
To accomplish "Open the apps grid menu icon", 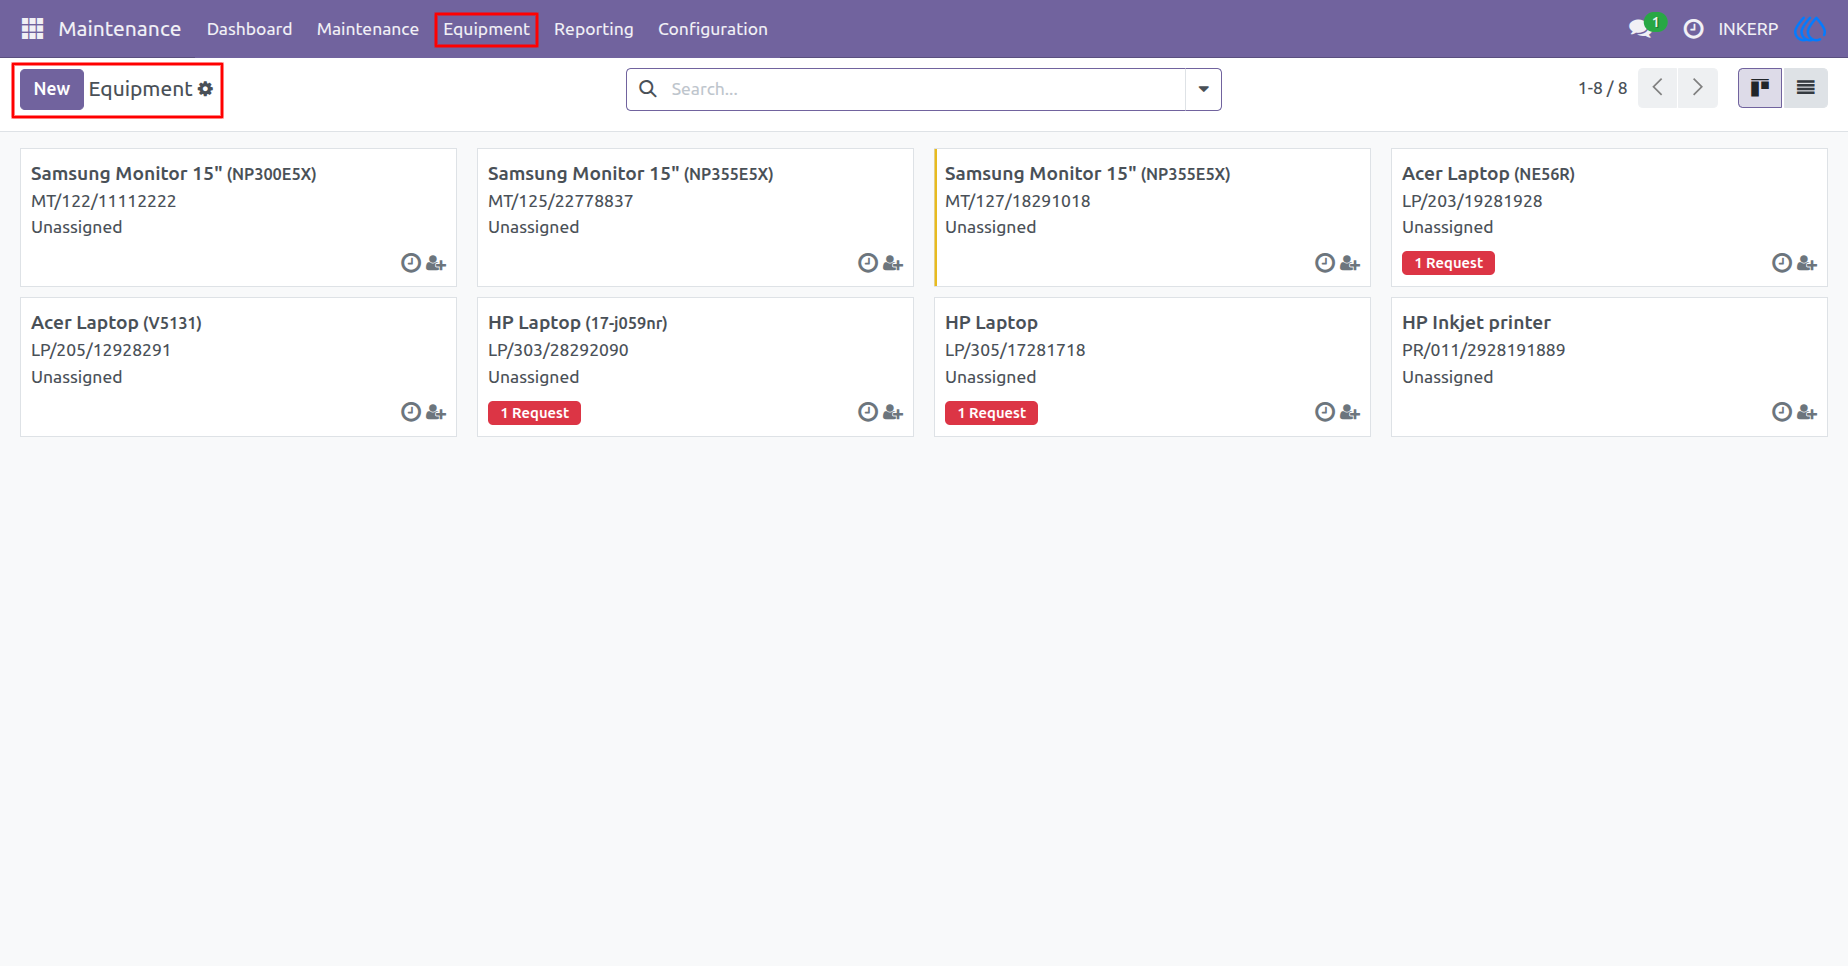I will pyautogui.click(x=32, y=29).
